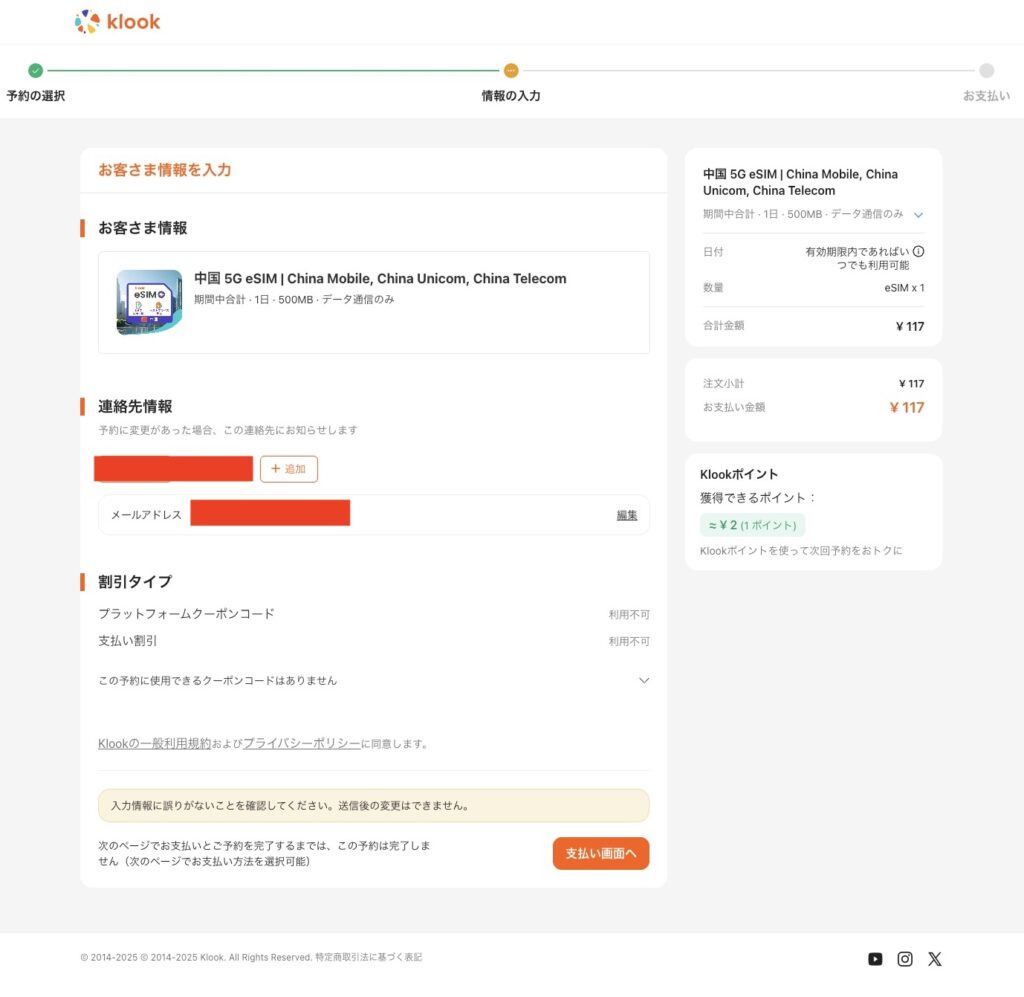Click the green Klook points badge ≈ ¥ 2
Image resolution: width=1024 pixels, height=997 pixels.
pyautogui.click(x=752, y=525)
